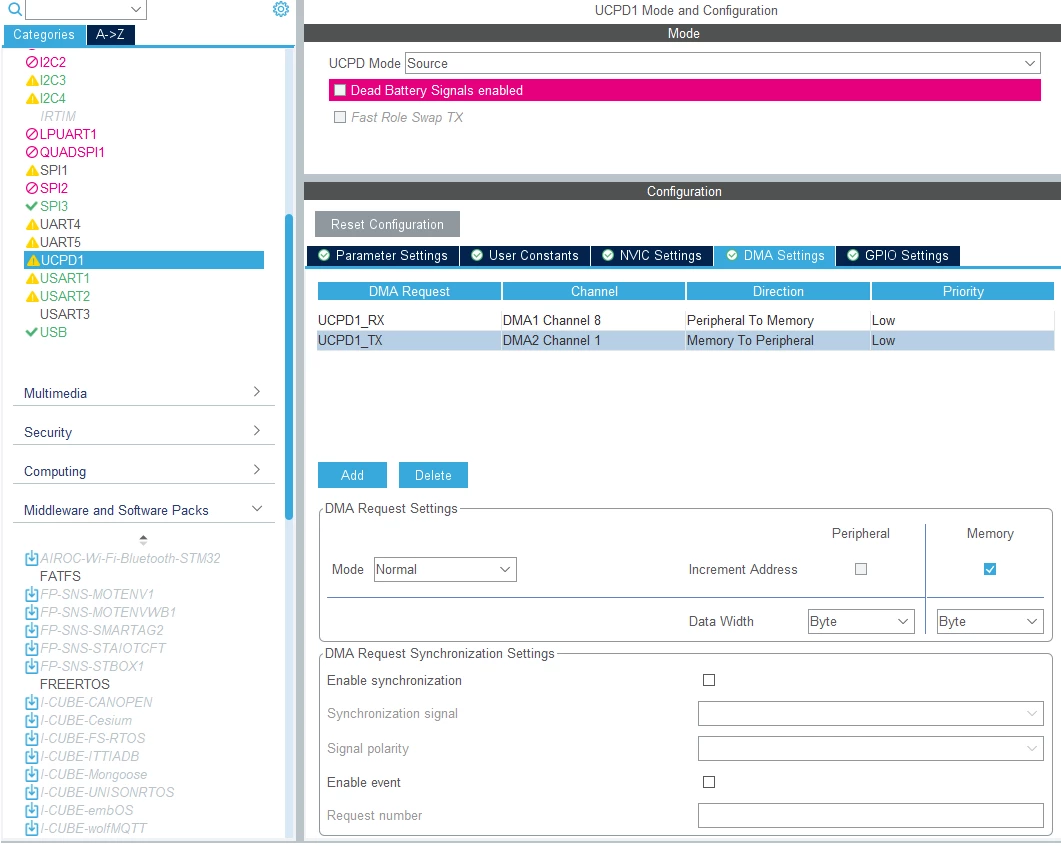This screenshot has width=1061, height=846.
Task: Click the disabled icon beside I2C2
Action: pyautogui.click(x=32, y=62)
